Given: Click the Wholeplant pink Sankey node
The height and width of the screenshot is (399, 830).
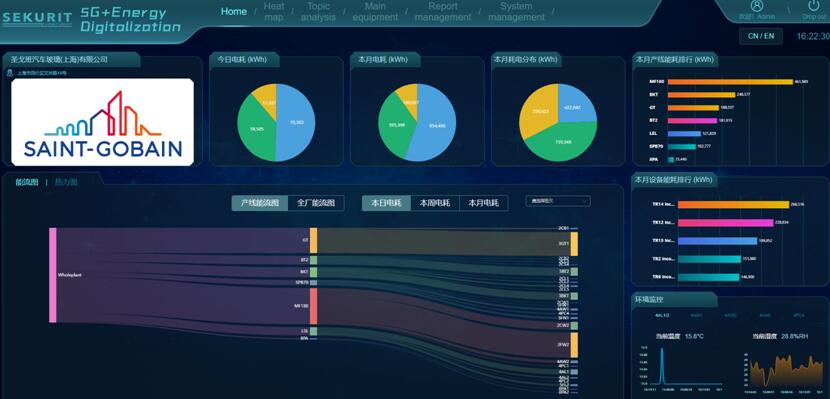Looking at the screenshot, I should point(52,275).
